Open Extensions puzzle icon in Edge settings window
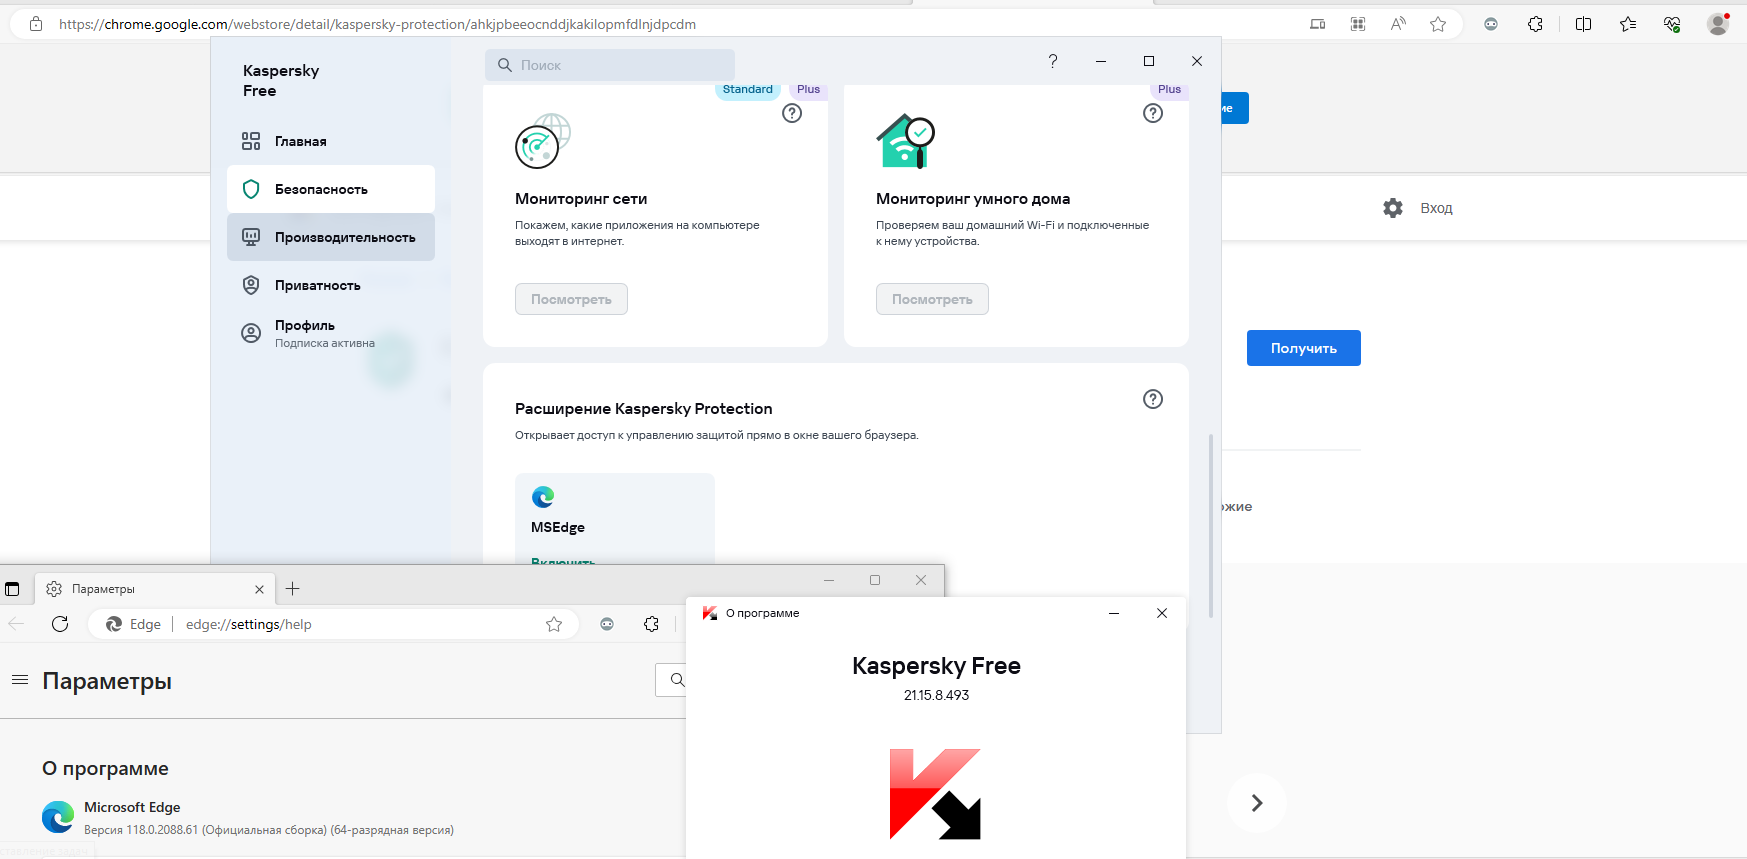This screenshot has height=859, width=1747. pos(651,624)
